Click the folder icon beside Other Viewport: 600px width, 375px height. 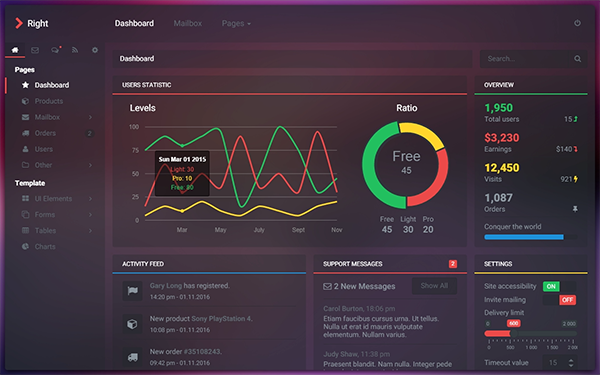(x=25, y=165)
